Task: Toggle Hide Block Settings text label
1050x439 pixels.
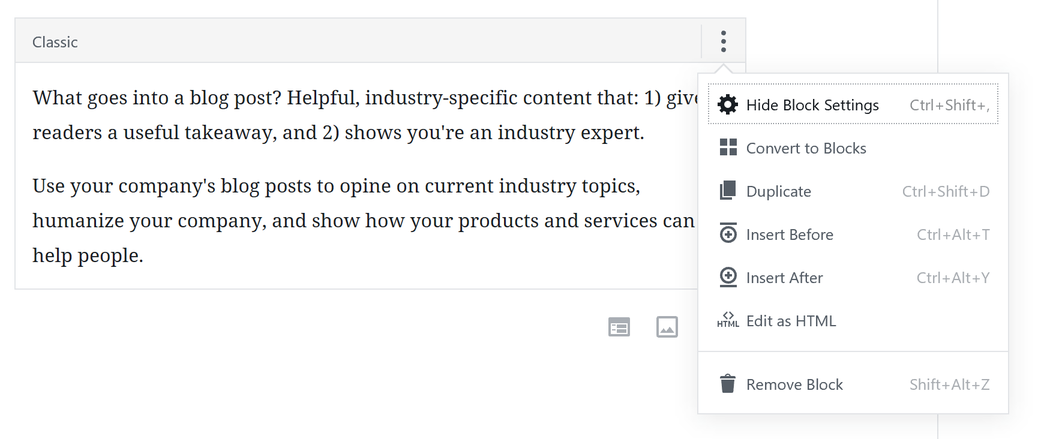Action: point(812,105)
